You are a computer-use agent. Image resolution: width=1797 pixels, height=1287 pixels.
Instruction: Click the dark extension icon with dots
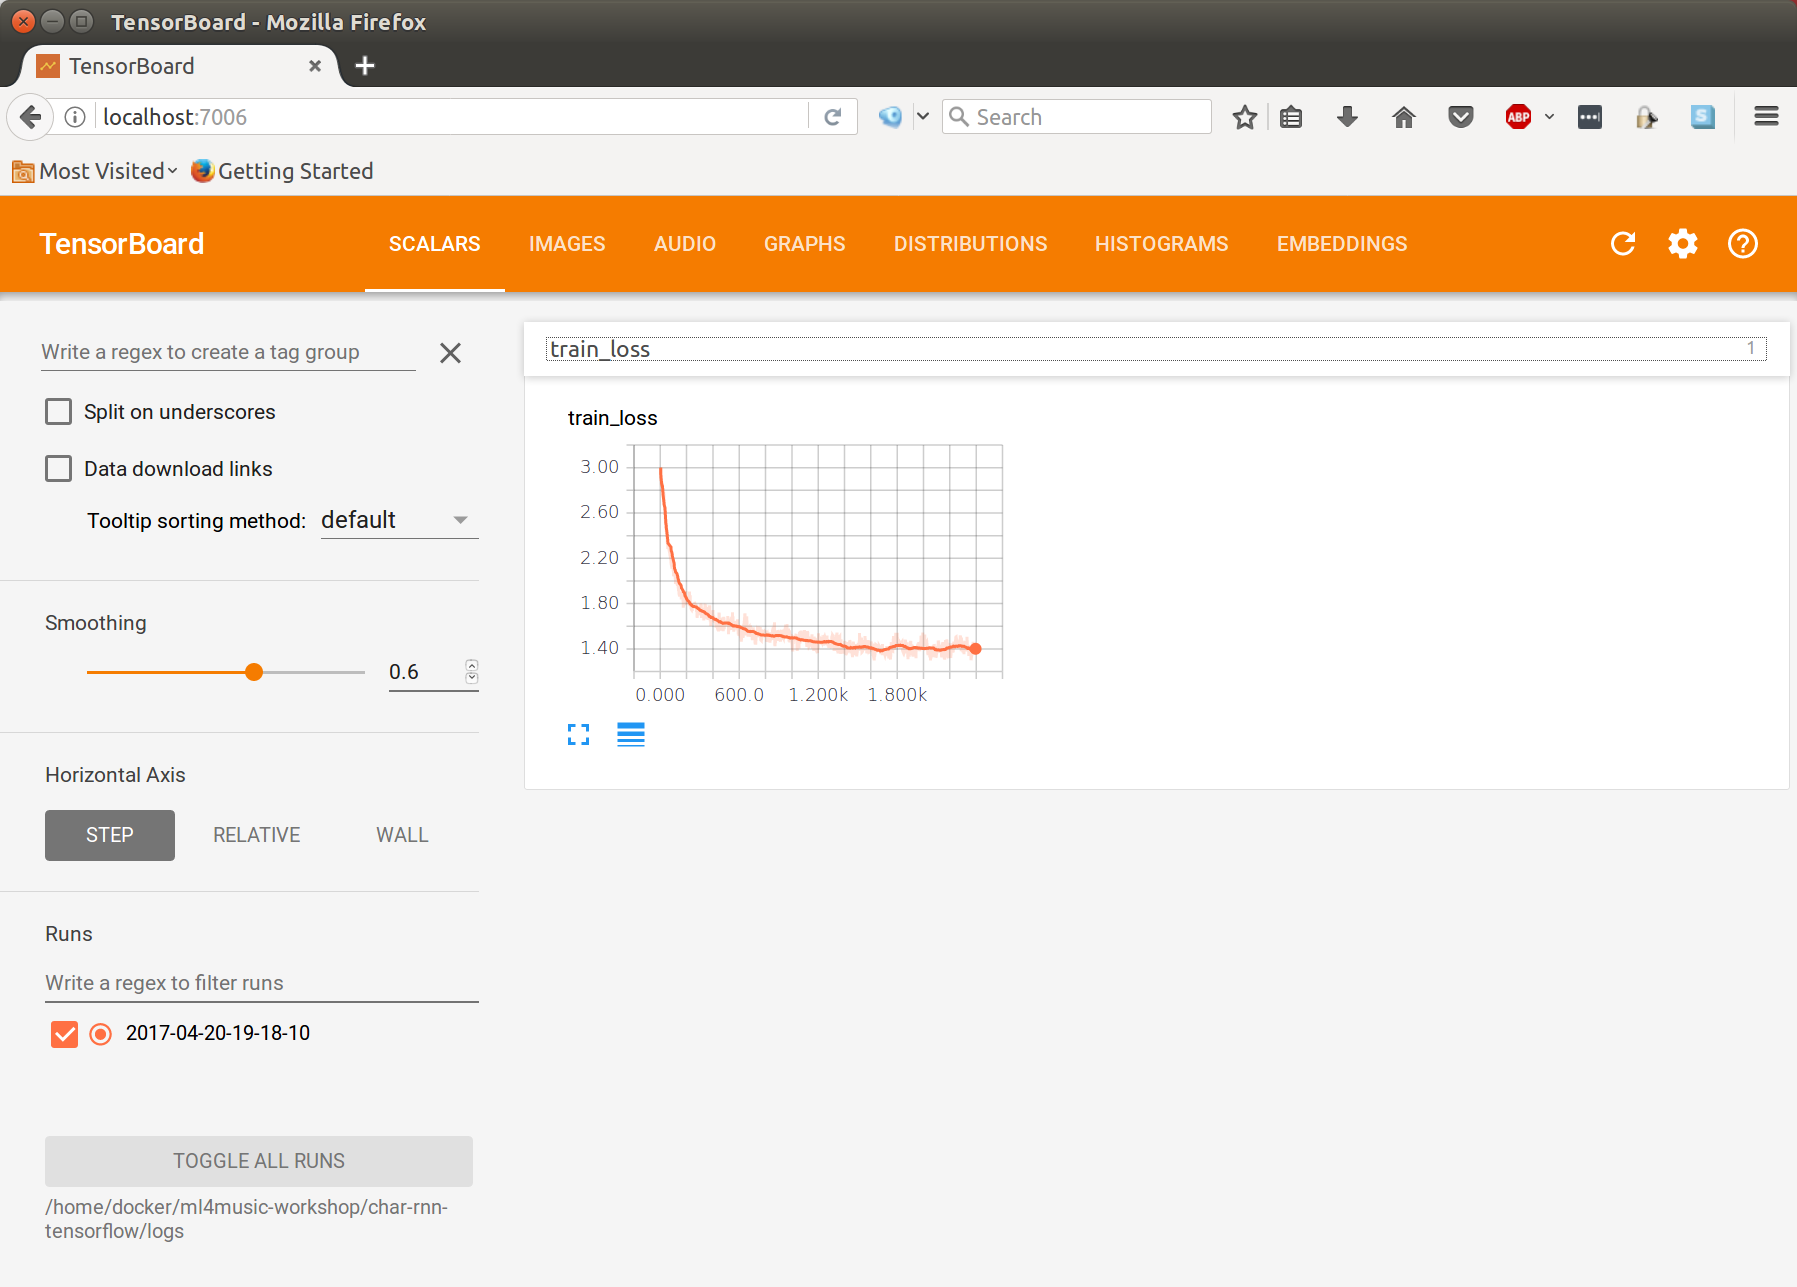[x=1589, y=117]
